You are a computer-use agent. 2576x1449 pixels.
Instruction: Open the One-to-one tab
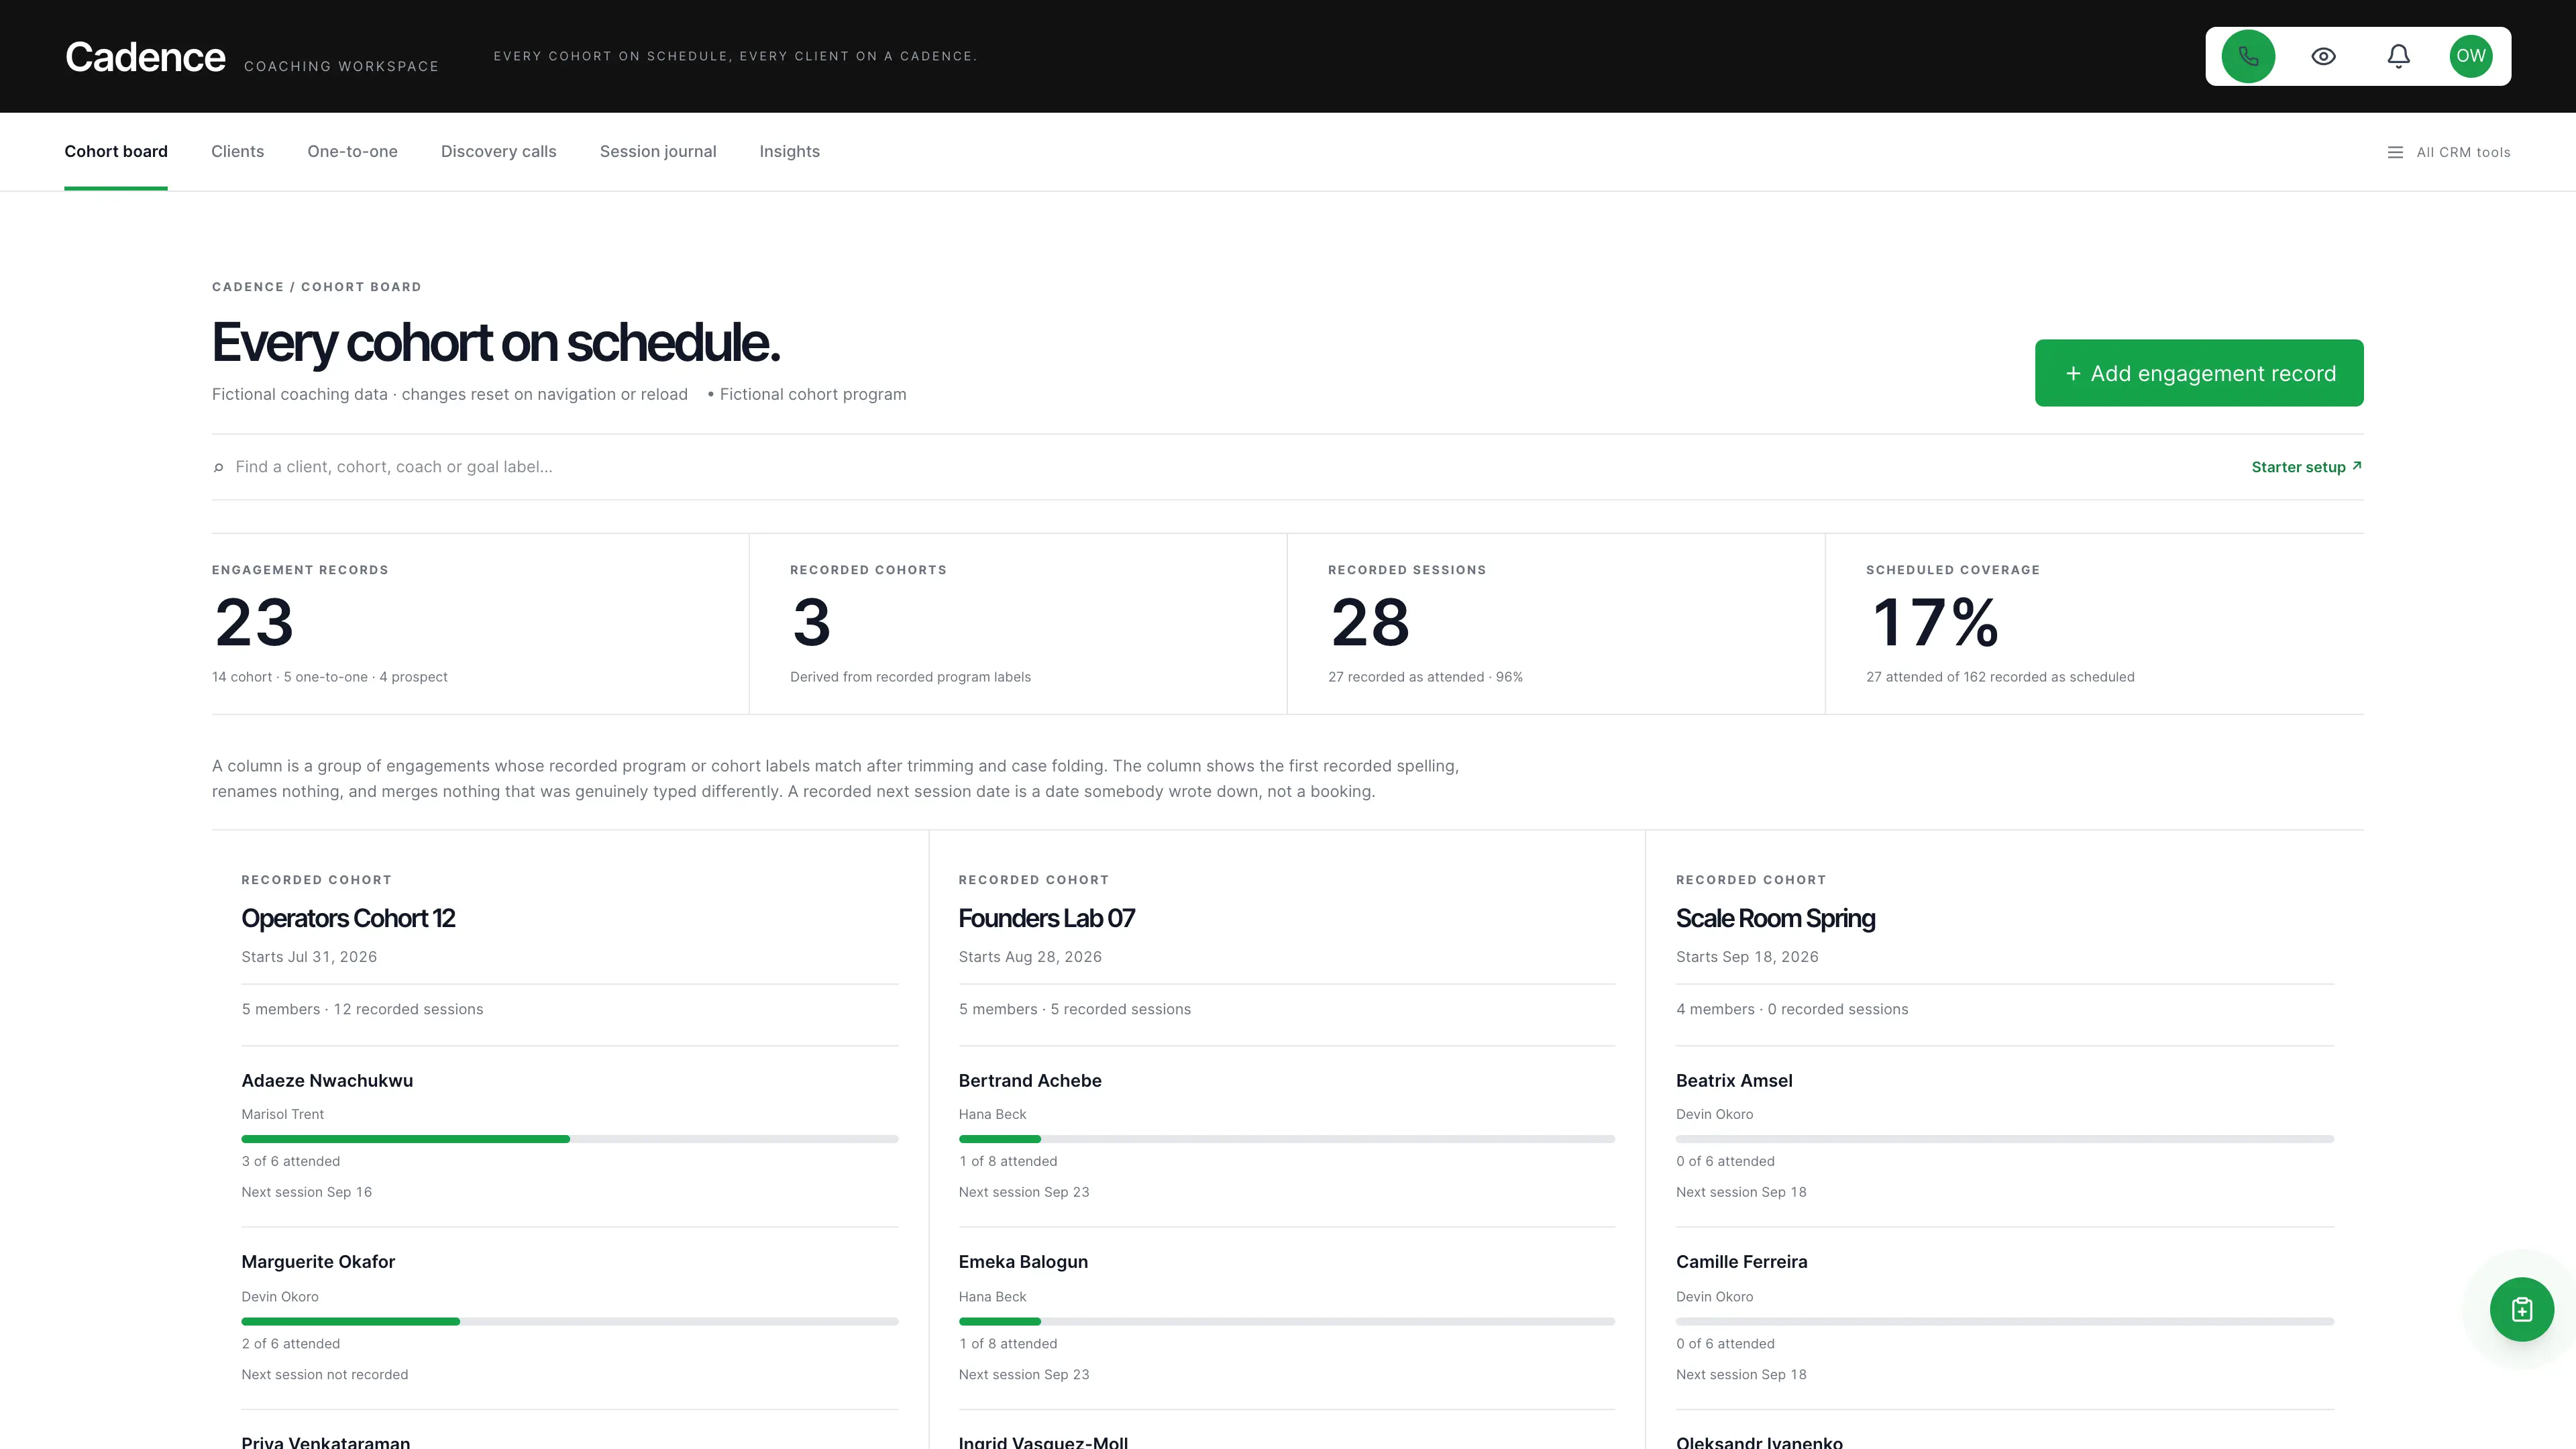352,151
